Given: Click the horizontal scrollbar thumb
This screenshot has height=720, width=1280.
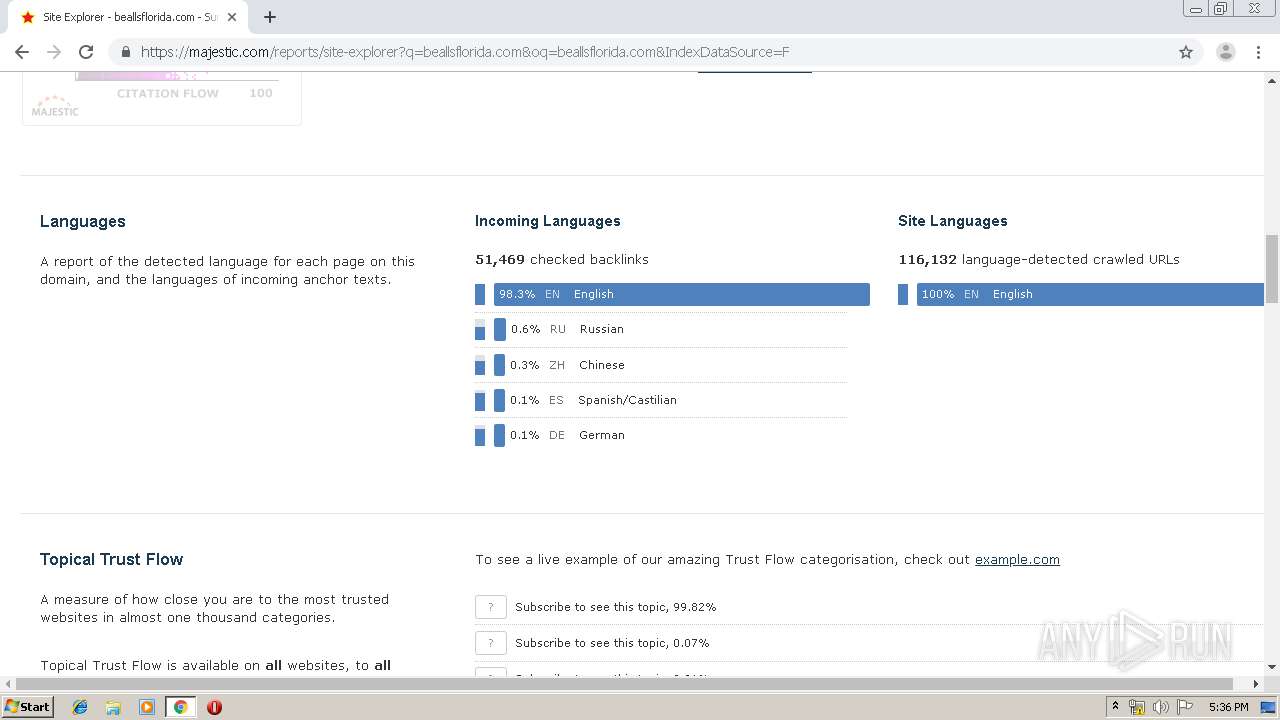Looking at the screenshot, I should point(622,684).
